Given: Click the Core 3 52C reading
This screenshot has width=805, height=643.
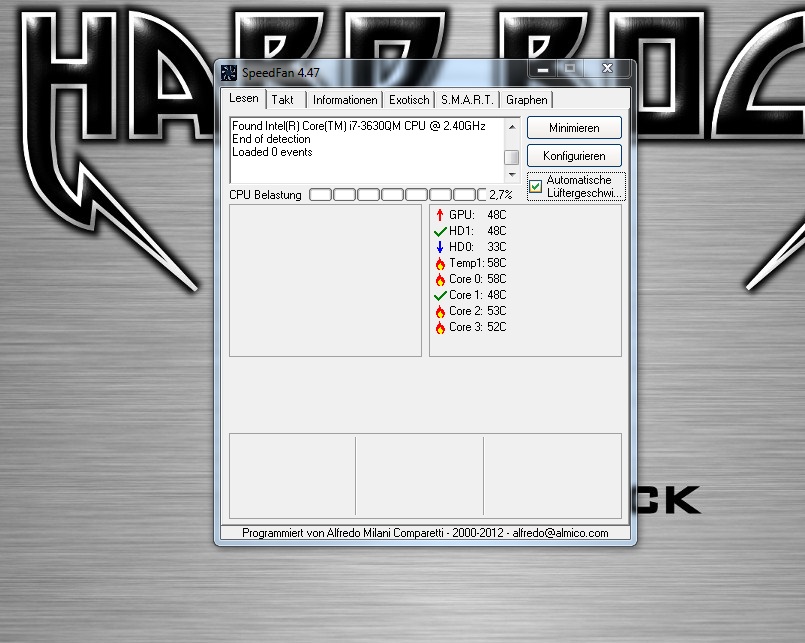Looking at the screenshot, I should (477, 327).
